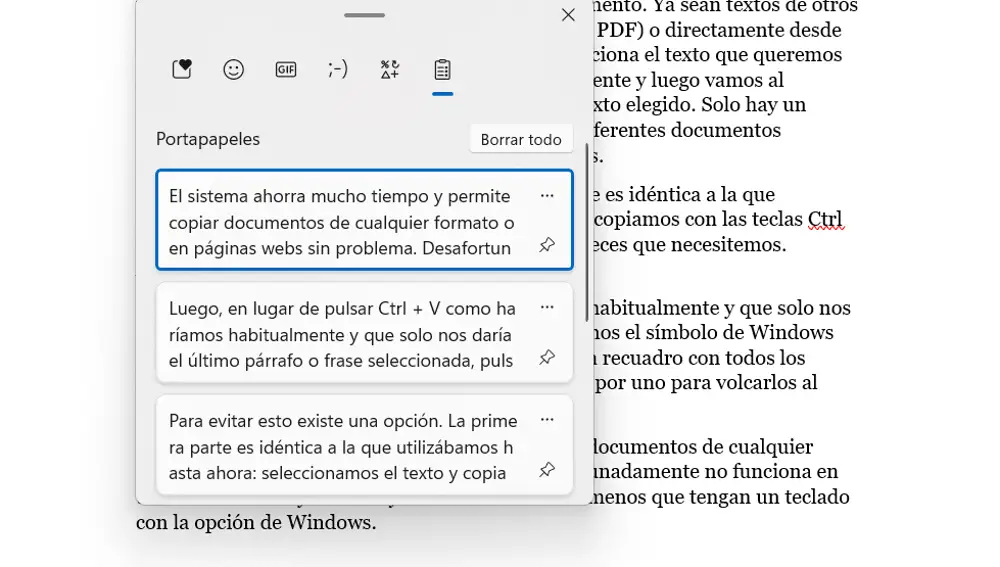The width and height of the screenshot is (1000, 567).
Task: Switch to the GIF tab
Action: 286,69
